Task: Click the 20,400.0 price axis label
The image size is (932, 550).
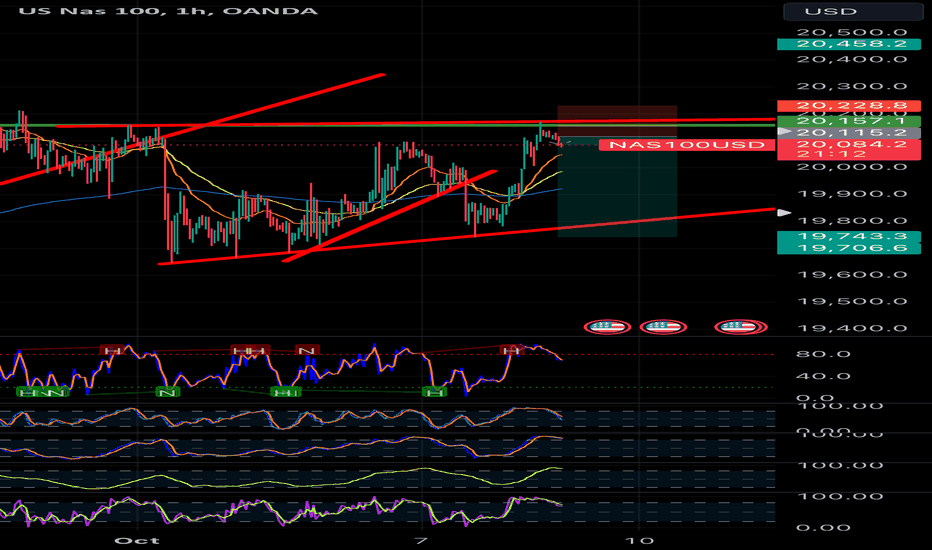Action: click(852, 59)
